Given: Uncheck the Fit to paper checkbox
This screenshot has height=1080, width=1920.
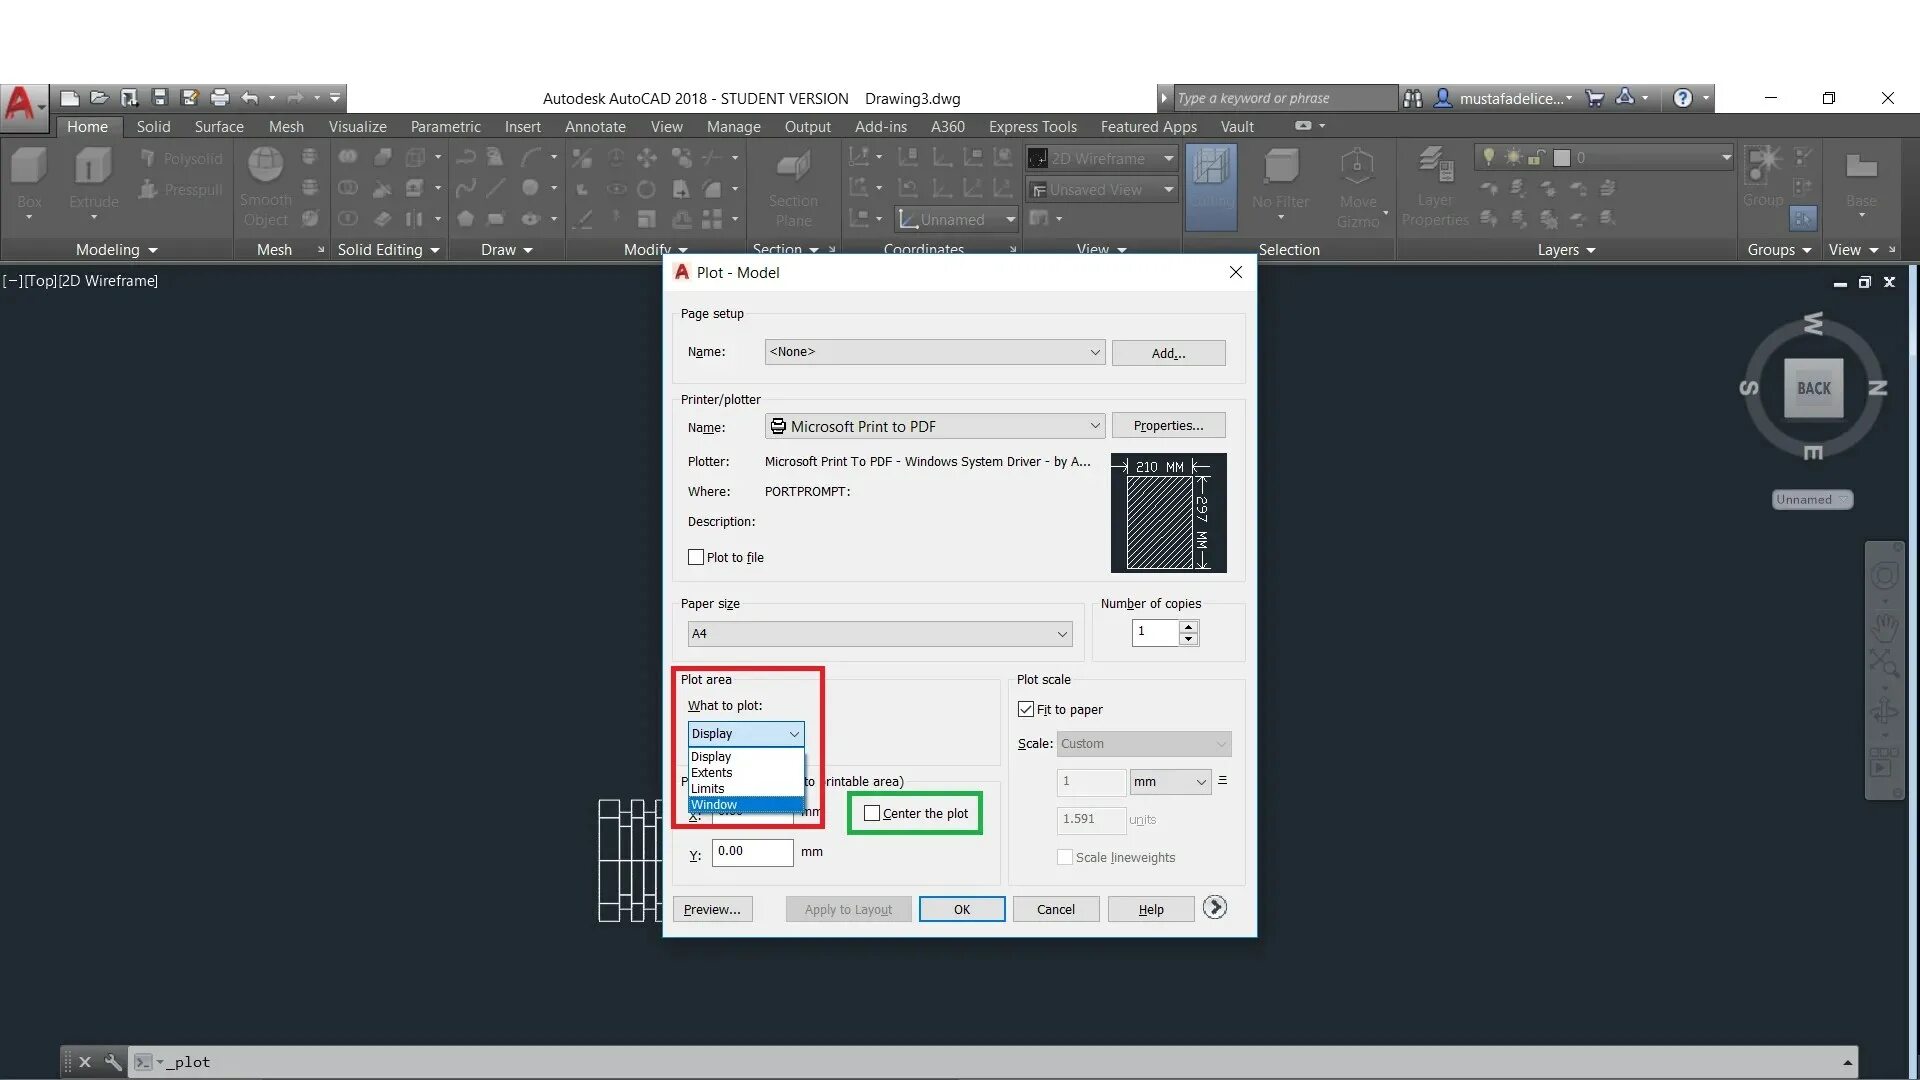Looking at the screenshot, I should pos(1026,710).
